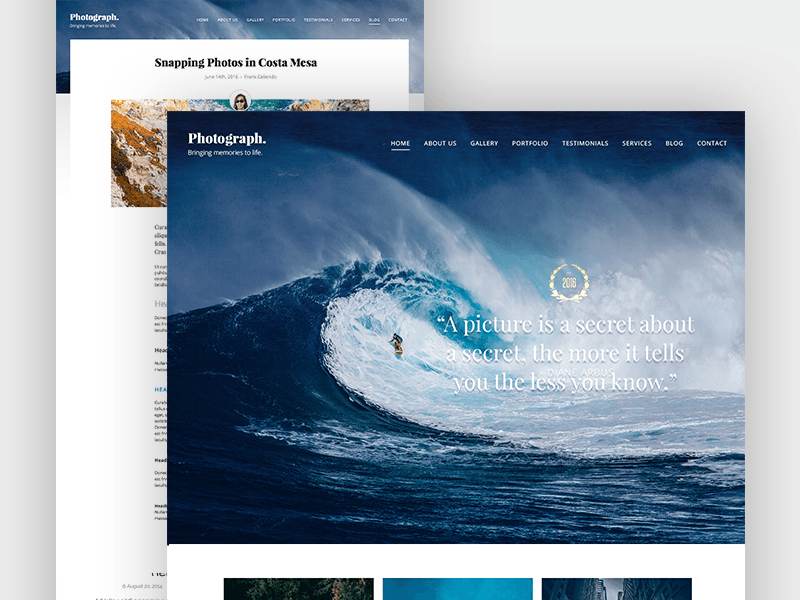
Task: Open PORTFOLIO in the front page menu
Action: pos(530,143)
